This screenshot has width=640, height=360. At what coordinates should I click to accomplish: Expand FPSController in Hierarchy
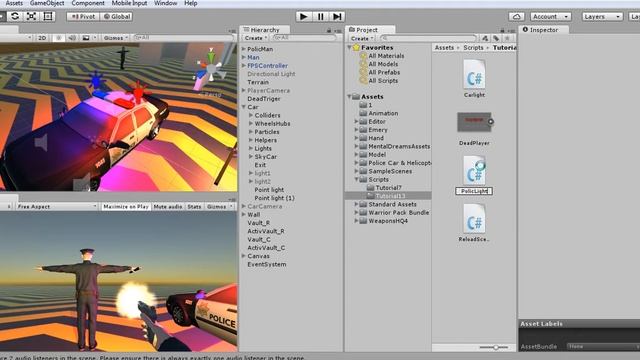[x=244, y=66]
